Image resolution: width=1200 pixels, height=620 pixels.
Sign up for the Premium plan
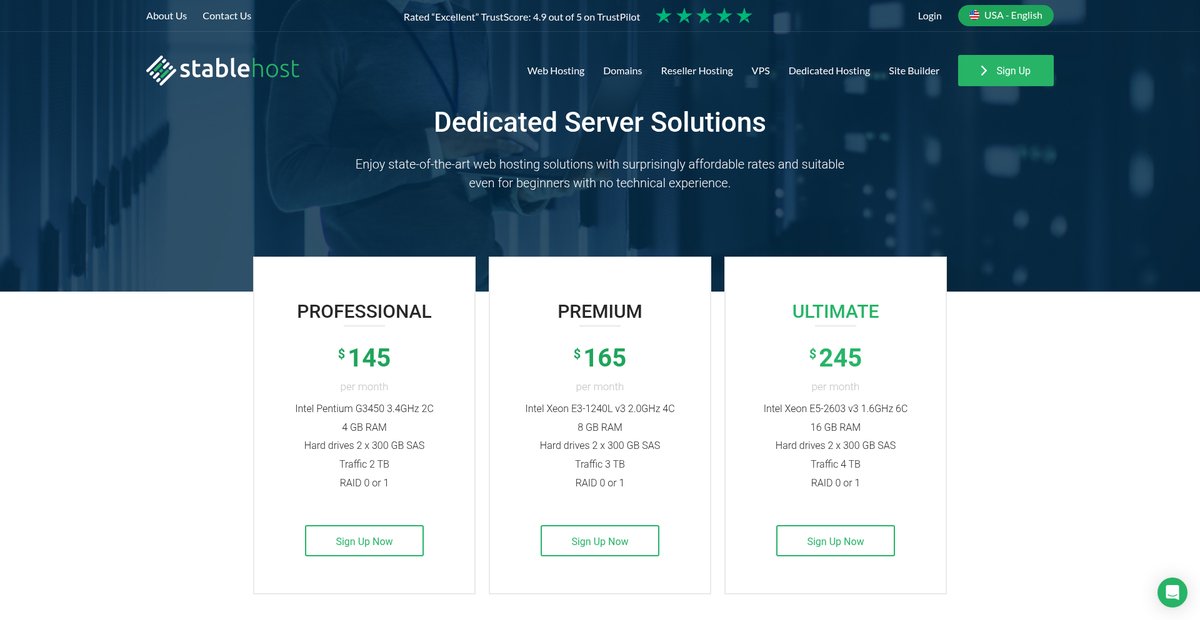click(x=600, y=541)
